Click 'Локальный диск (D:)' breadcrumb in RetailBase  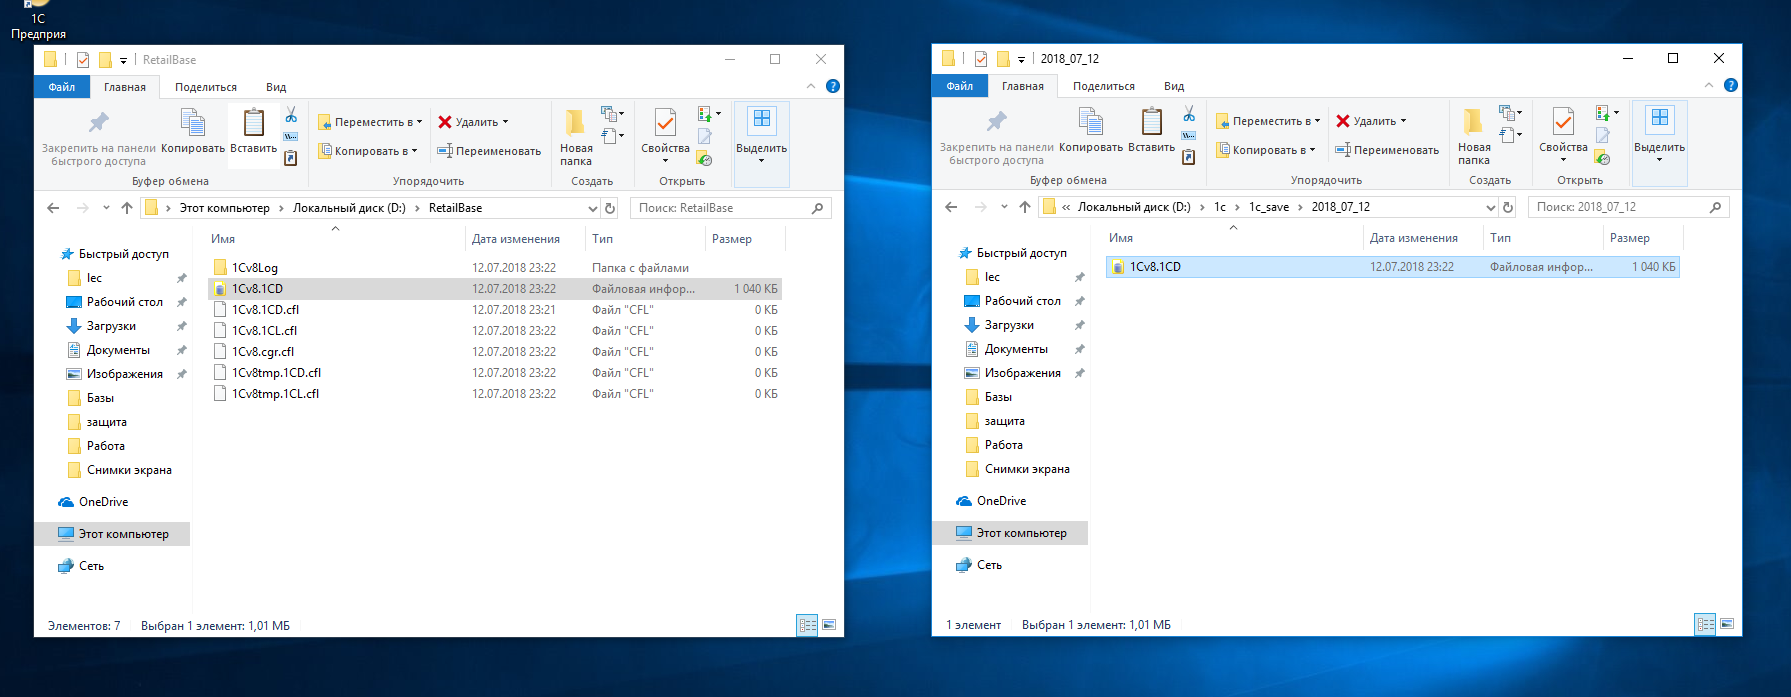349,208
